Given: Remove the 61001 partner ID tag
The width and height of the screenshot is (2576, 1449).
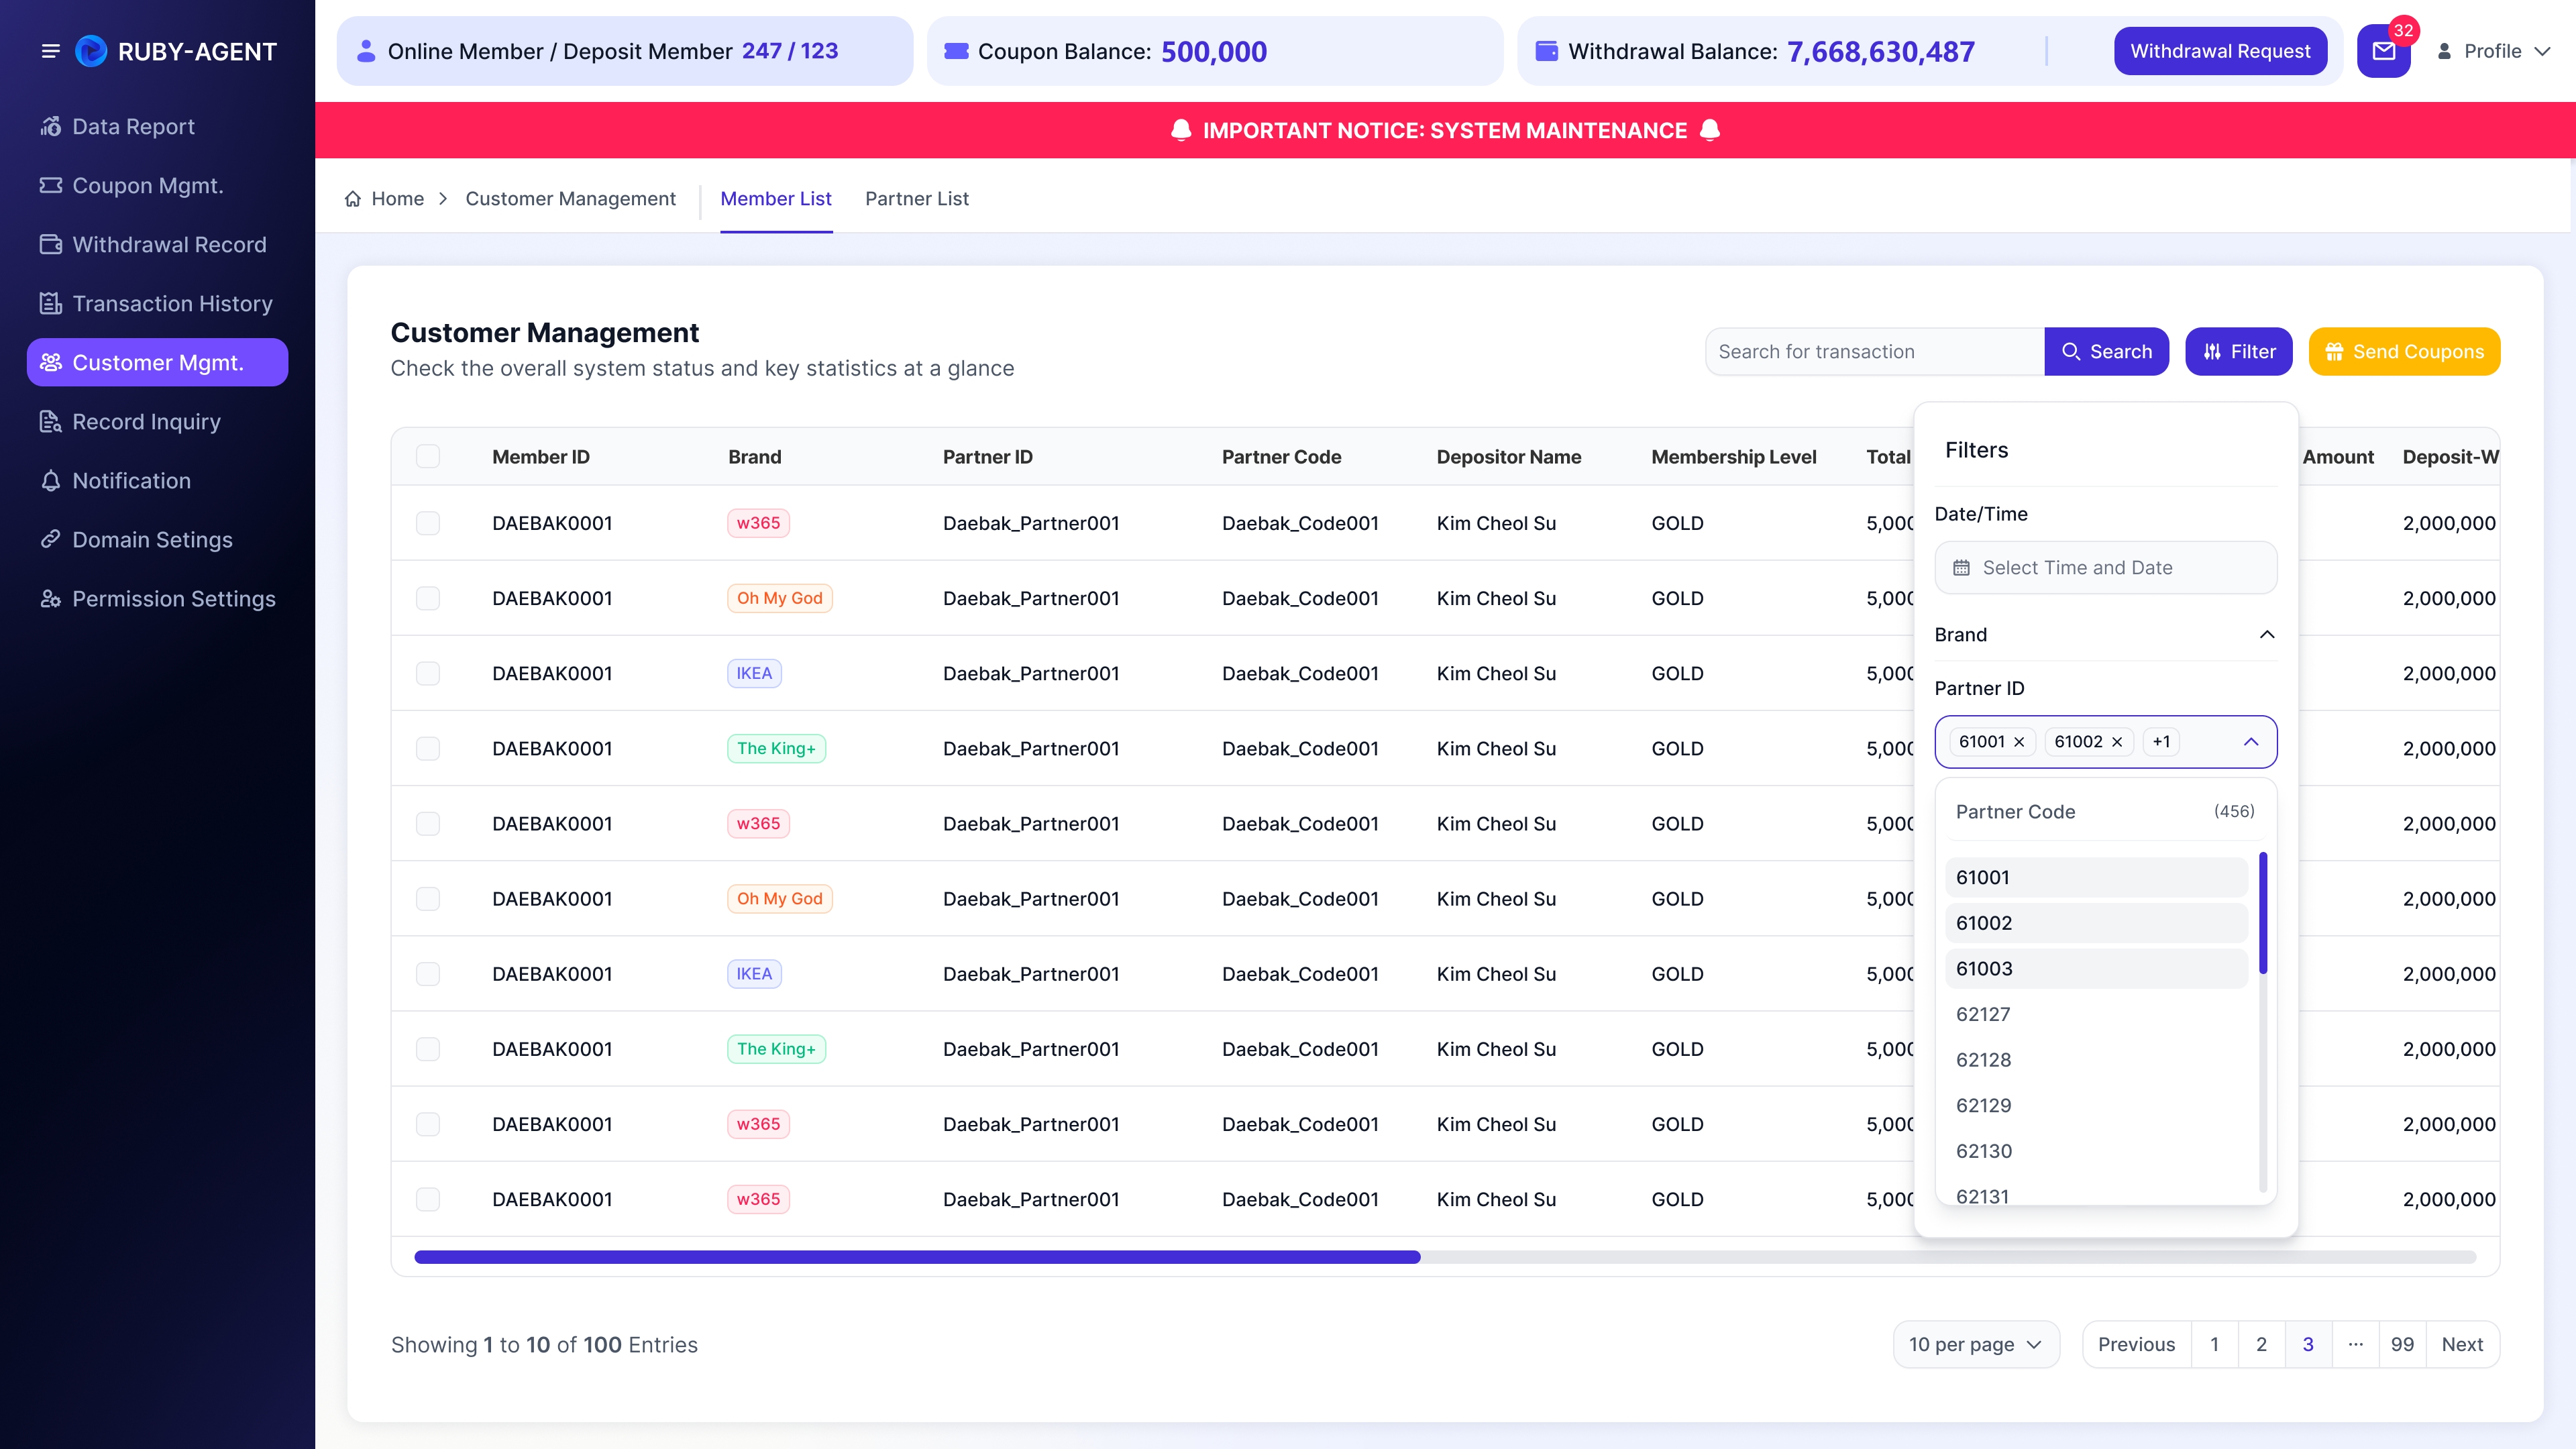Looking at the screenshot, I should point(2019,742).
